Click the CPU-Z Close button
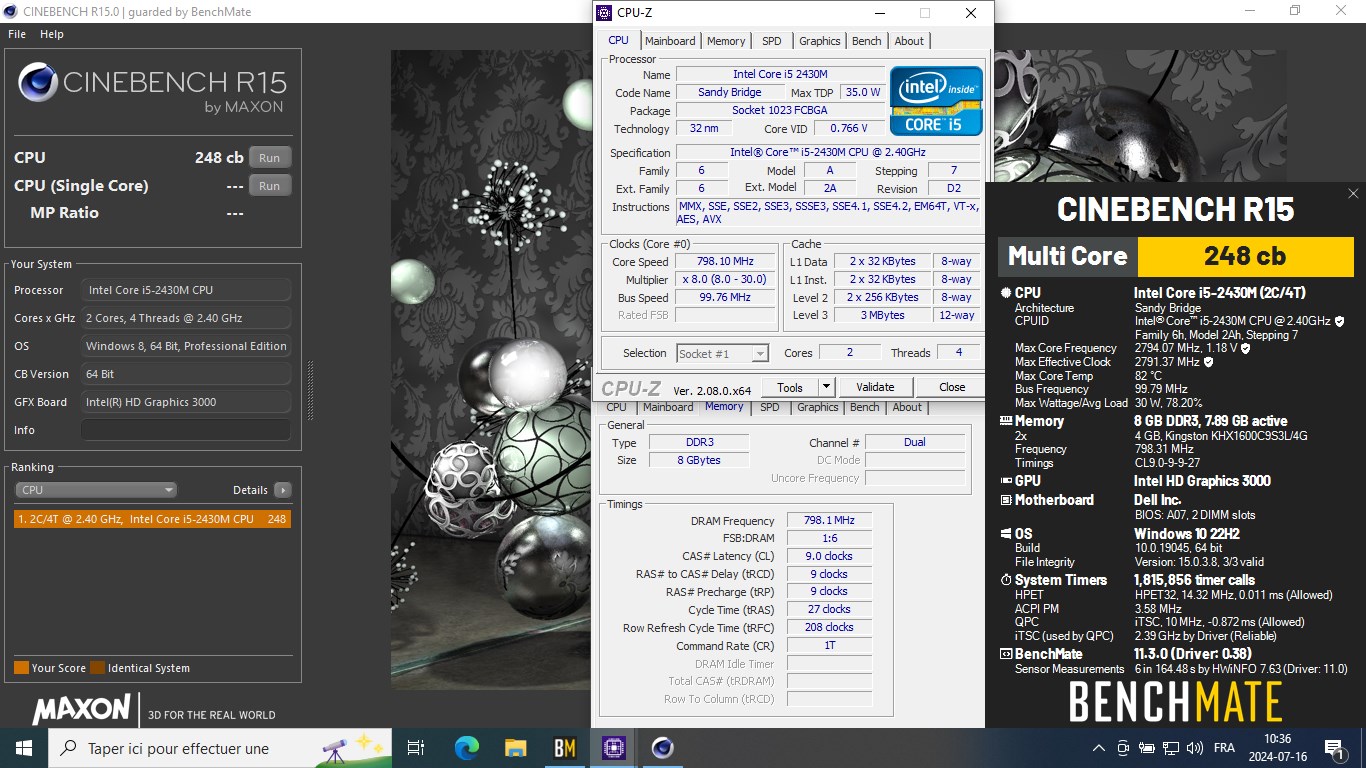 coord(952,387)
